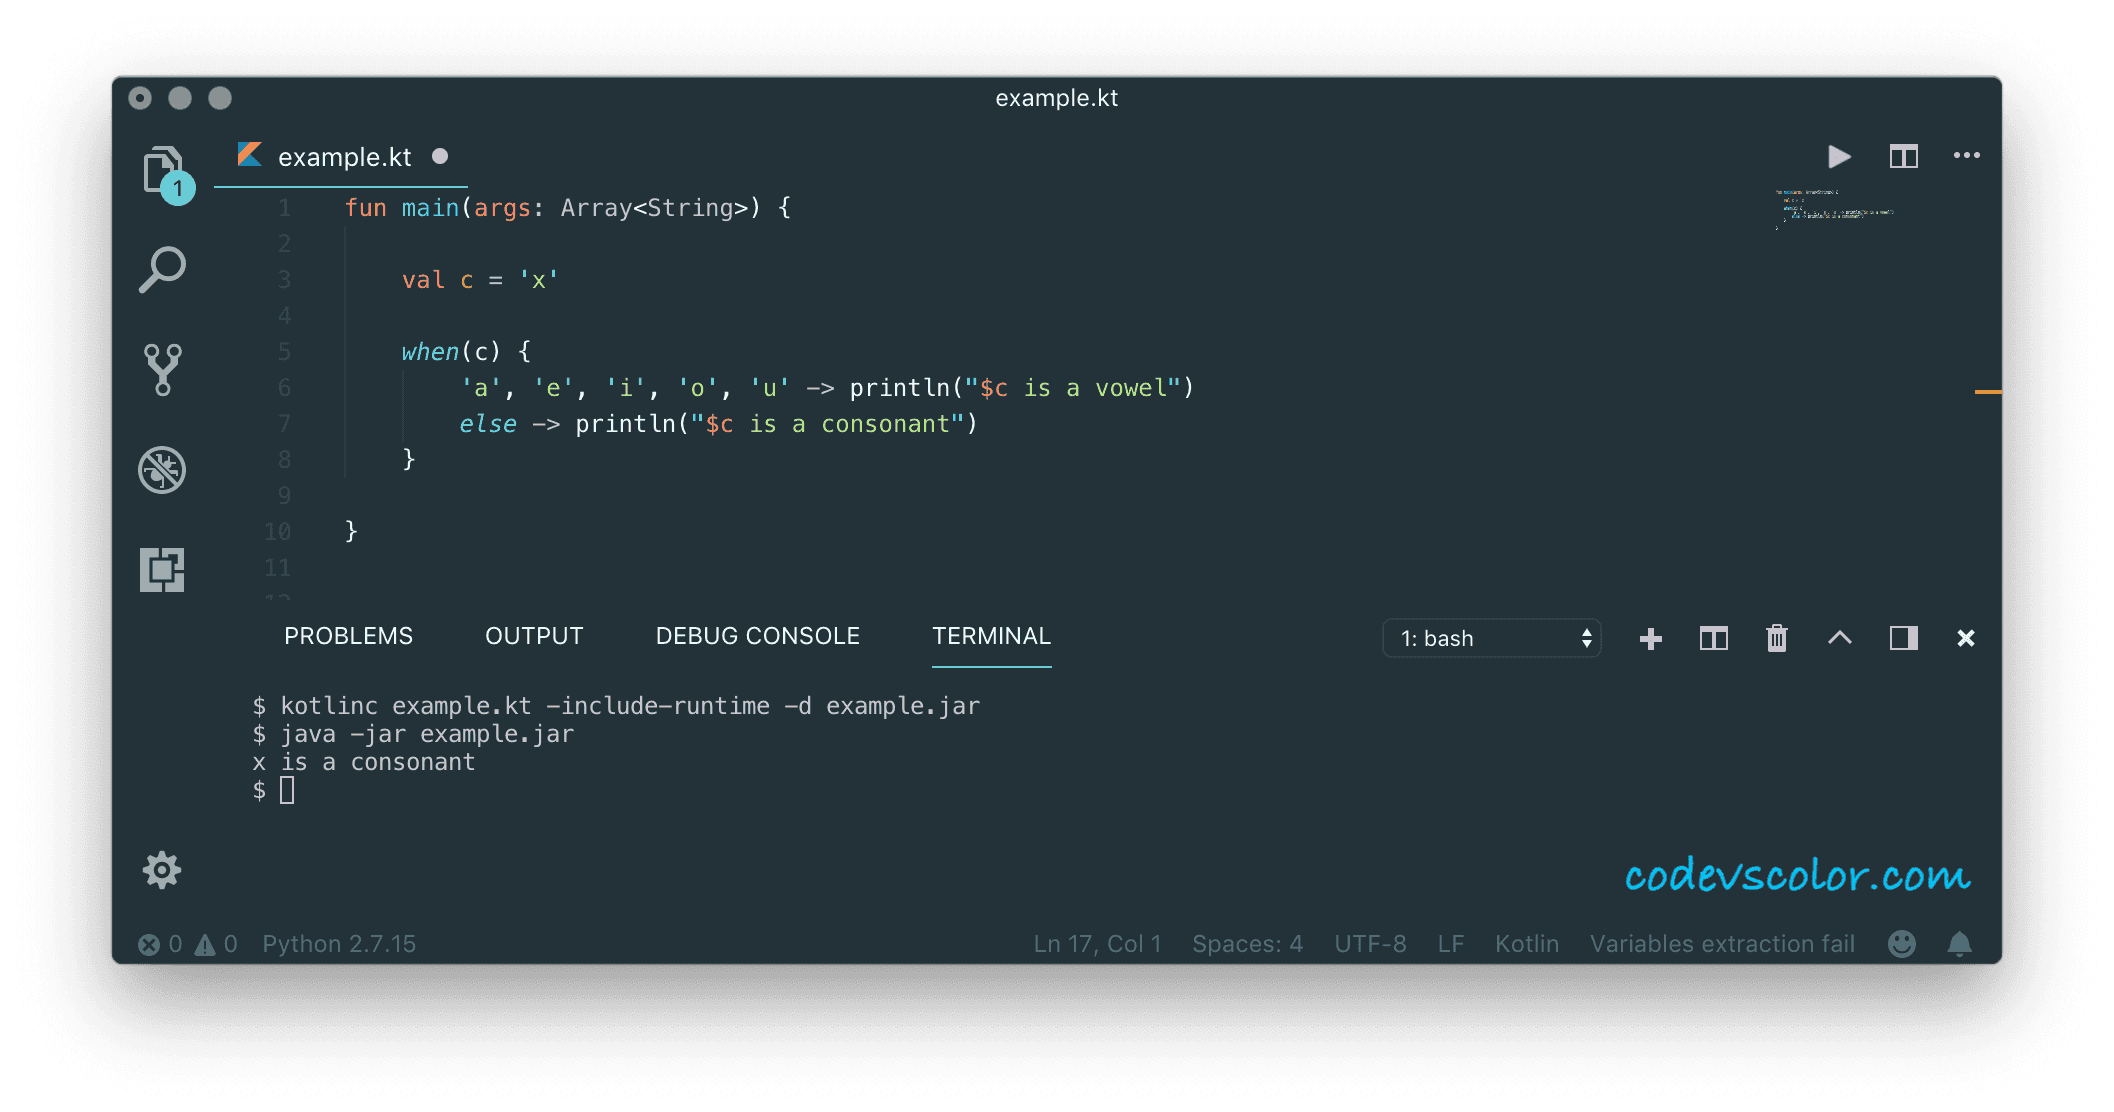Screen dimensions: 2114x1112
Task: Click 'Variables extraction fail' status message
Action: click(x=1722, y=944)
